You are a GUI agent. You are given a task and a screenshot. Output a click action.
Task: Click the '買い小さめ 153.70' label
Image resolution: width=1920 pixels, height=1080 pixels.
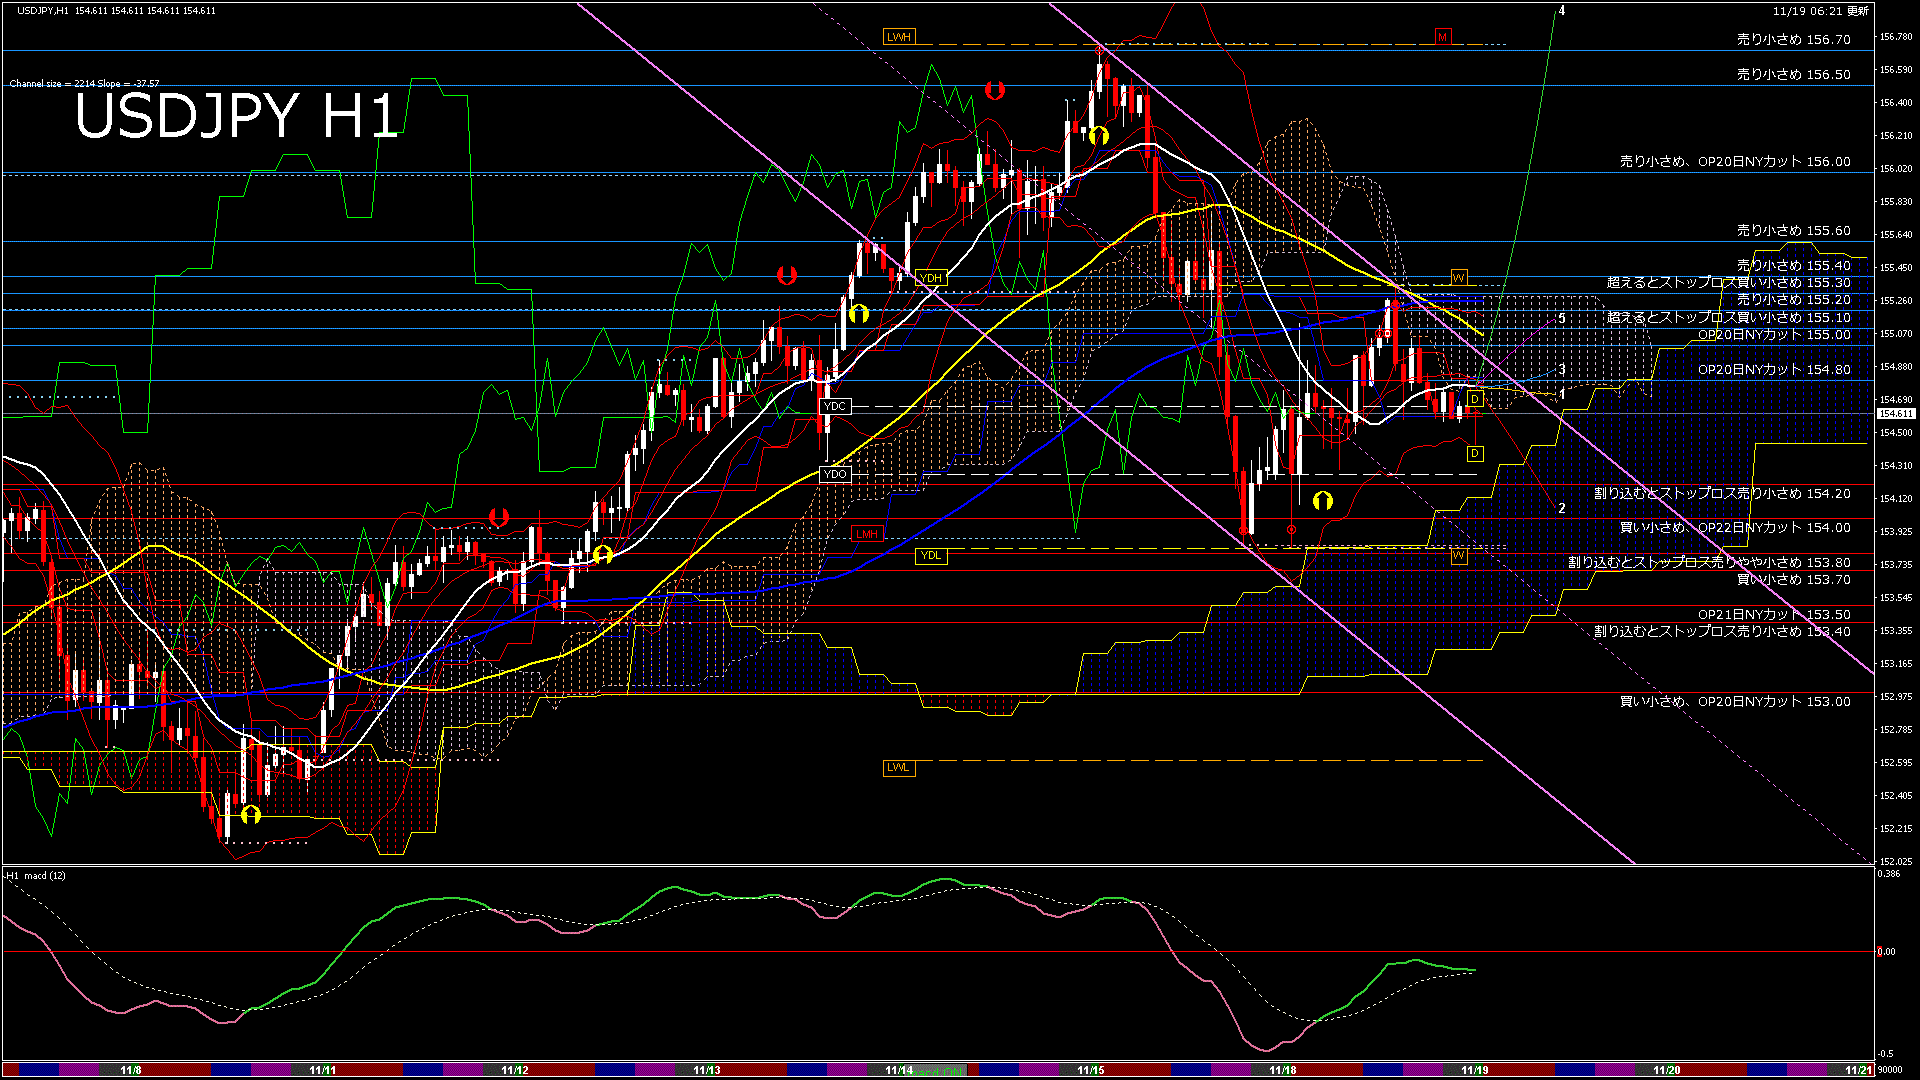click(x=1794, y=580)
